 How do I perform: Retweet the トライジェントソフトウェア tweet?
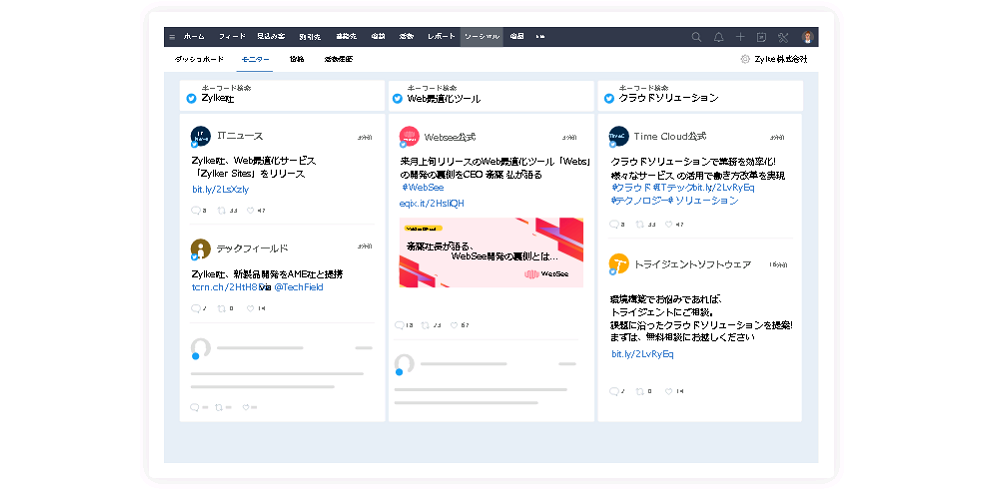point(640,391)
